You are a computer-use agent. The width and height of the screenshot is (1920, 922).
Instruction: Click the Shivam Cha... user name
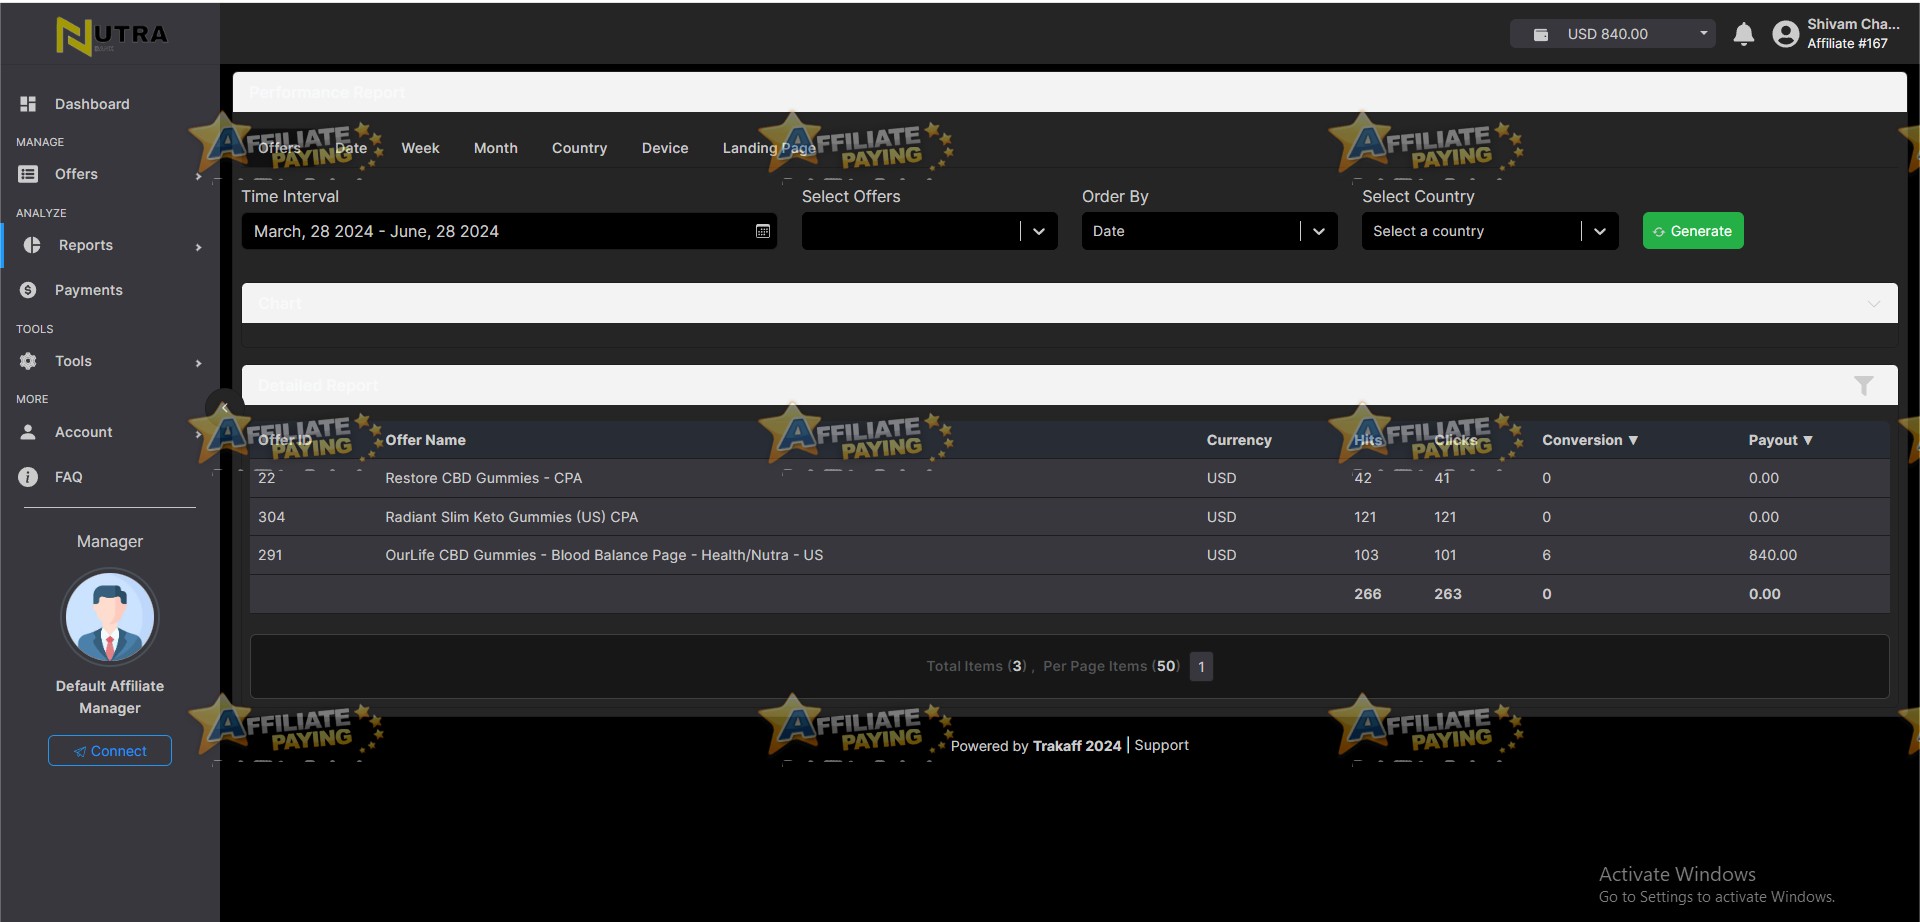[x=1853, y=24]
